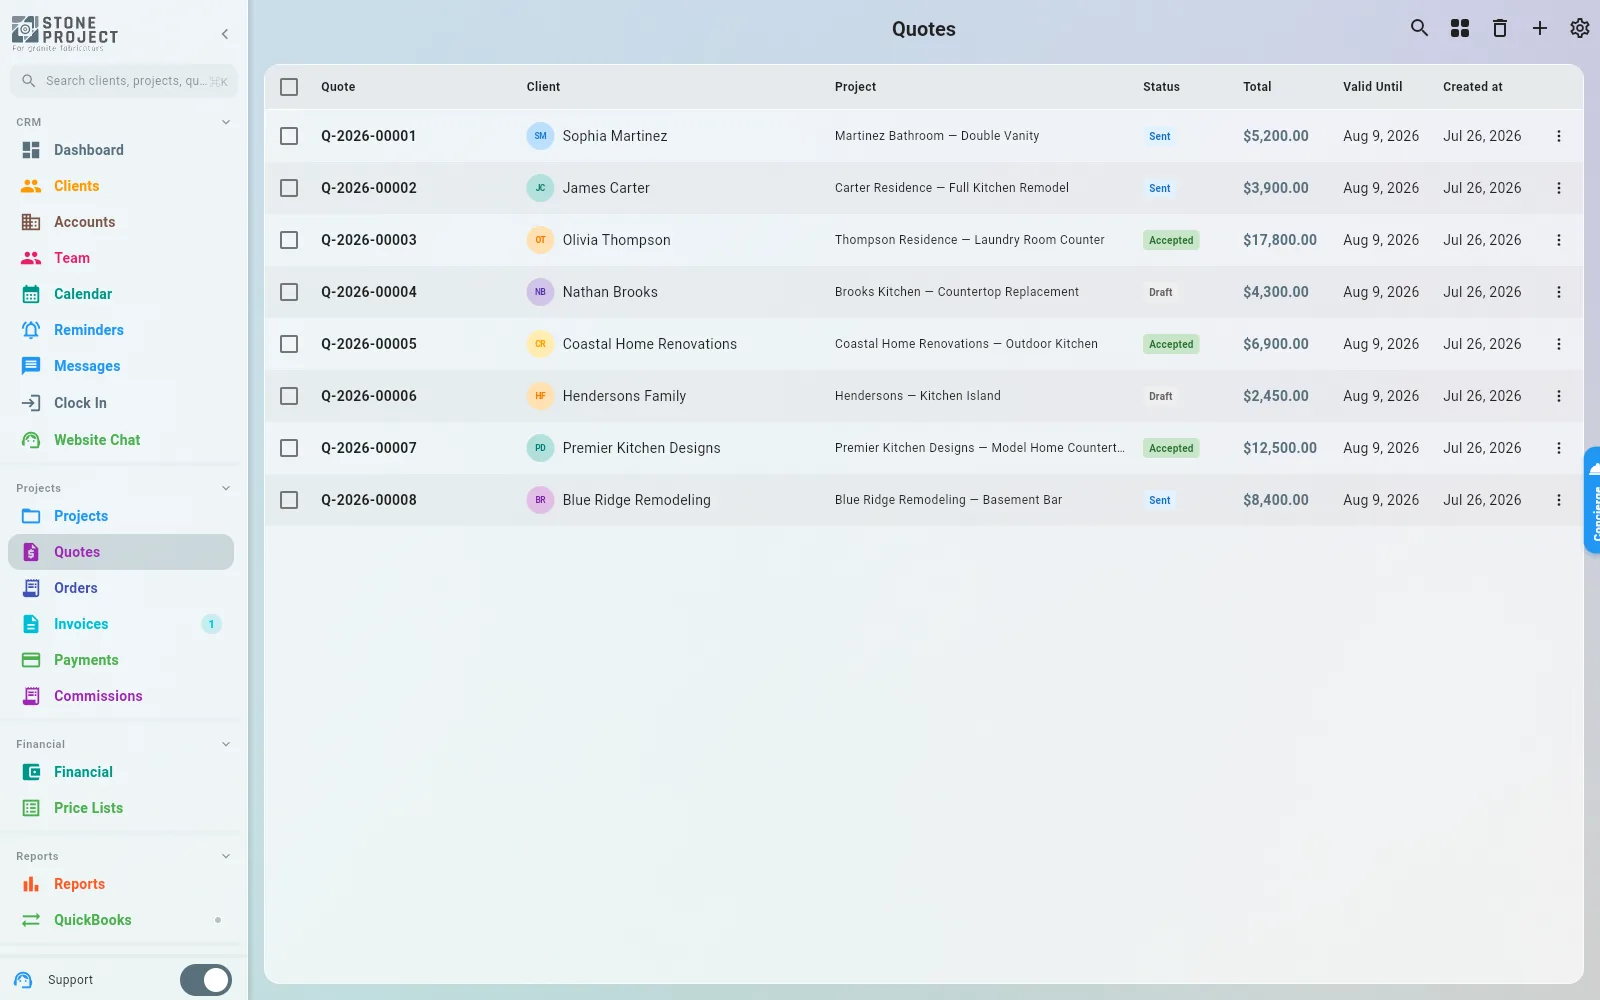This screenshot has height=1000, width=1600.
Task: Toggle the Support switch
Action: [x=206, y=980]
